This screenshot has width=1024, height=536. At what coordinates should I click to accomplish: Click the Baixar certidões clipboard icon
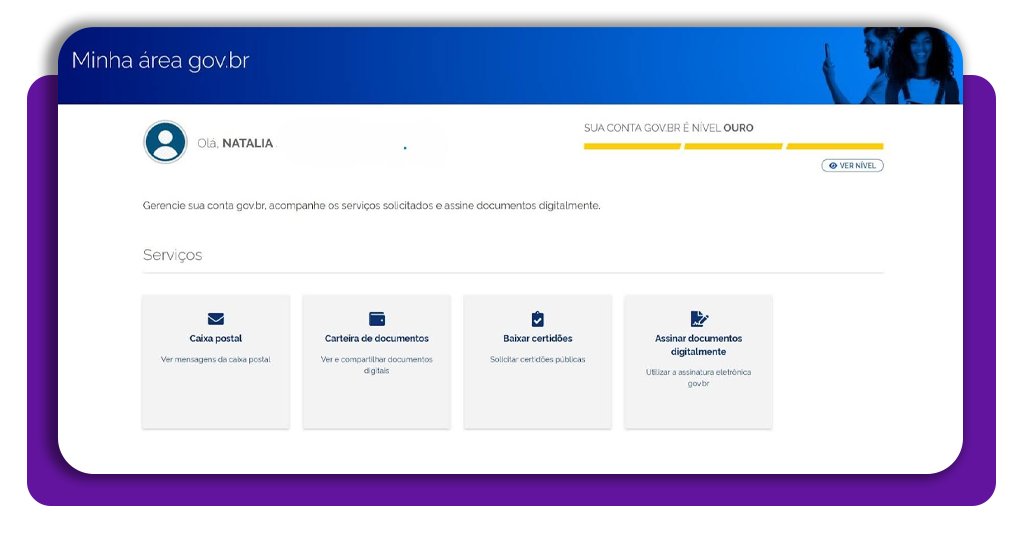tap(537, 319)
